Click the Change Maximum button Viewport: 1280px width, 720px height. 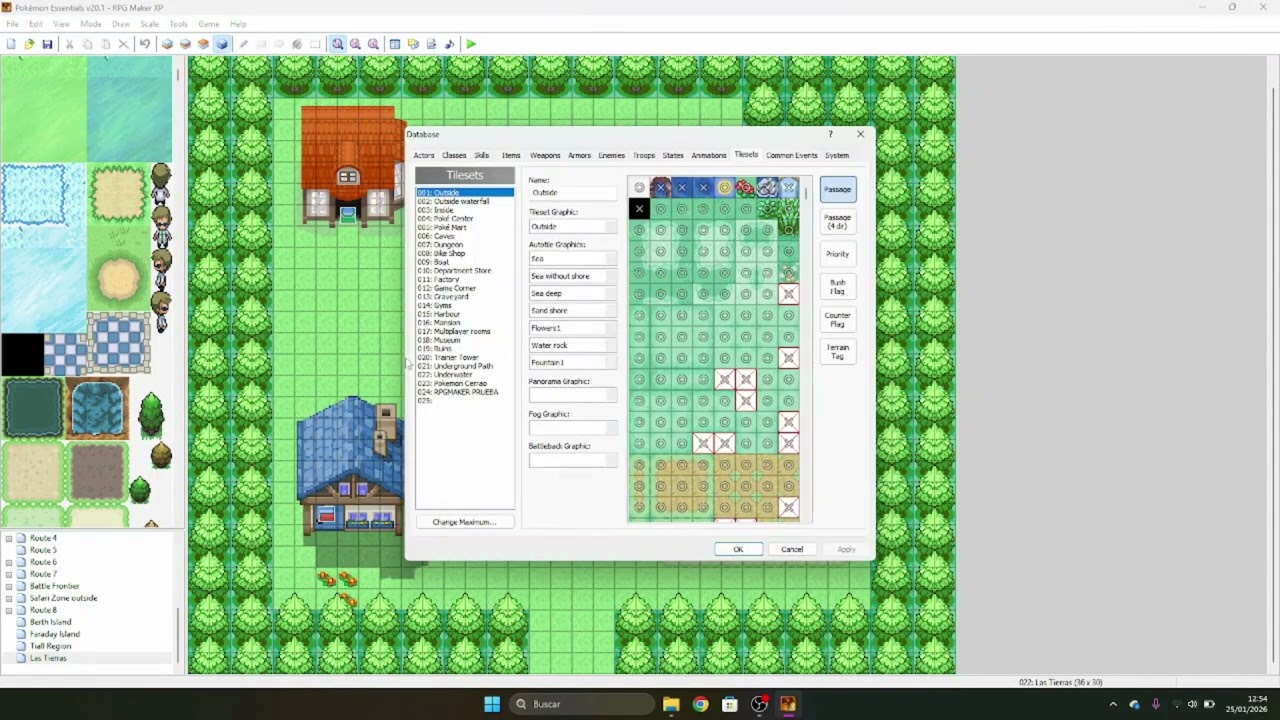464,522
